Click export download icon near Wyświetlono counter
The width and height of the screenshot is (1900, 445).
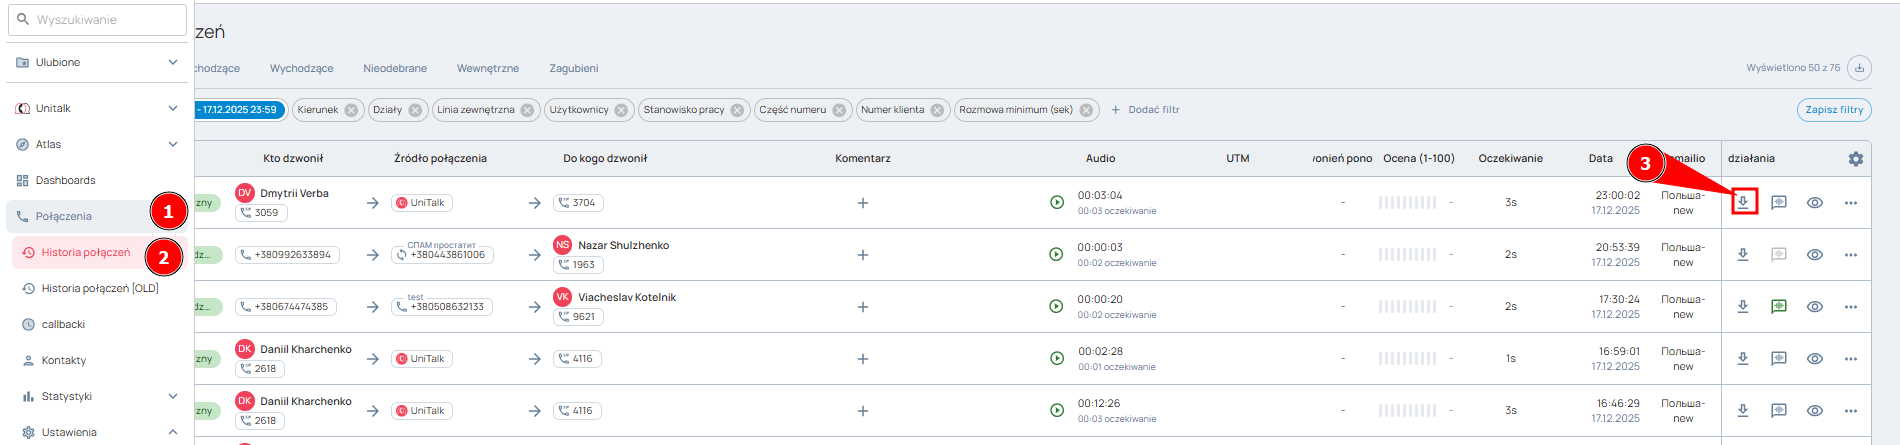click(1859, 68)
